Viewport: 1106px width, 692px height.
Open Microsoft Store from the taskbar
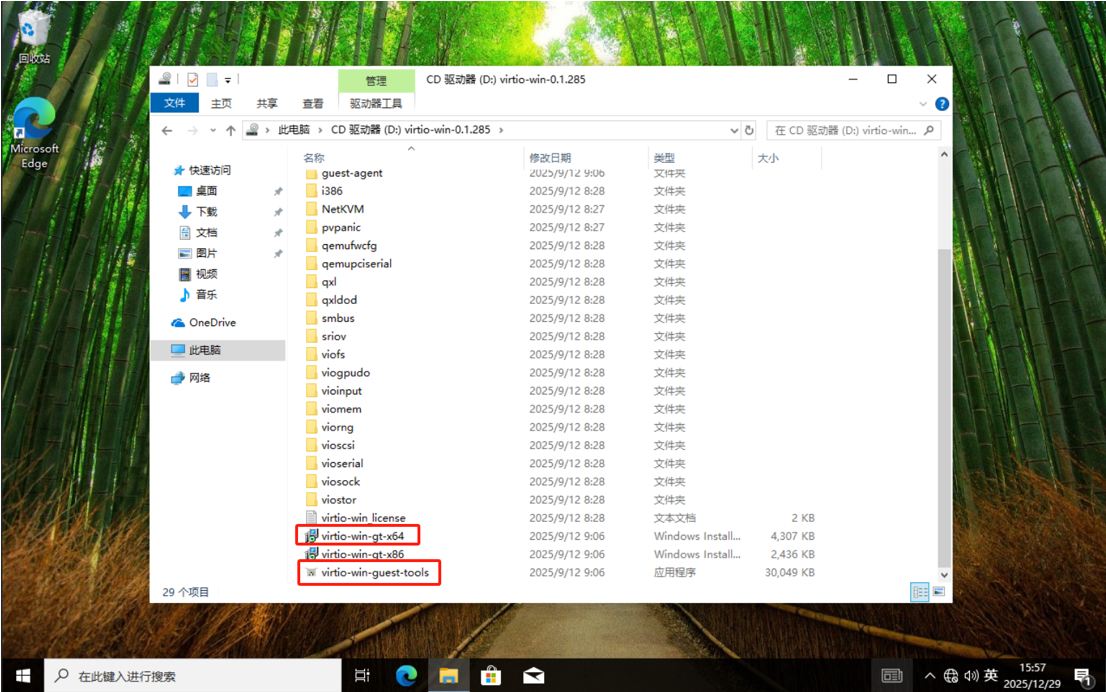click(x=490, y=676)
